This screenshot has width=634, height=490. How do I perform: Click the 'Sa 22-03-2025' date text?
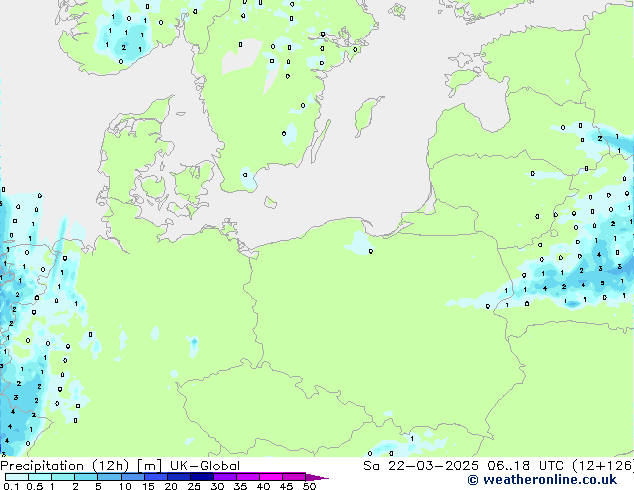tap(421, 466)
